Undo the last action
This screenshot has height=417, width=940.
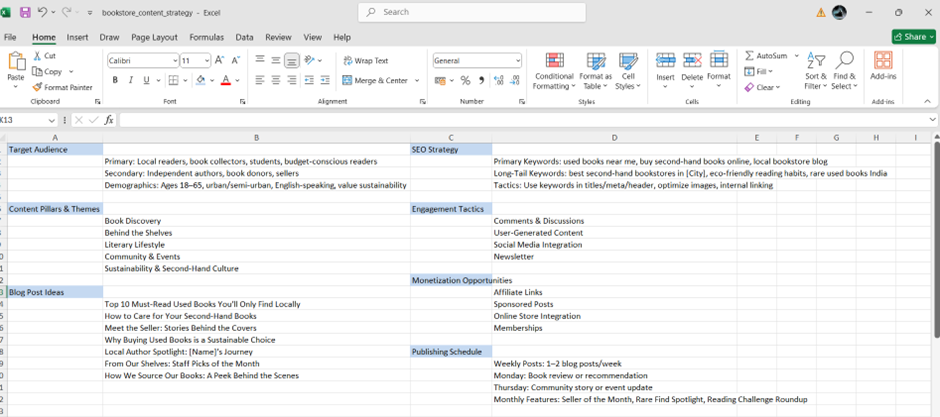click(43, 12)
